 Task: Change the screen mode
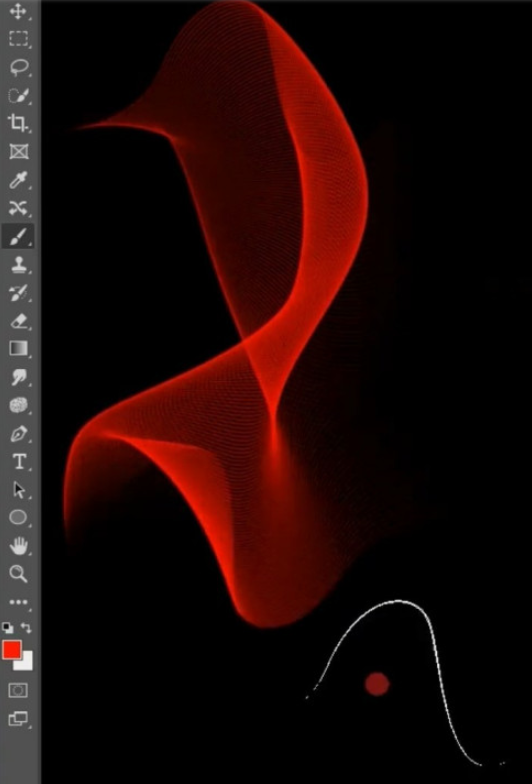click(18, 719)
